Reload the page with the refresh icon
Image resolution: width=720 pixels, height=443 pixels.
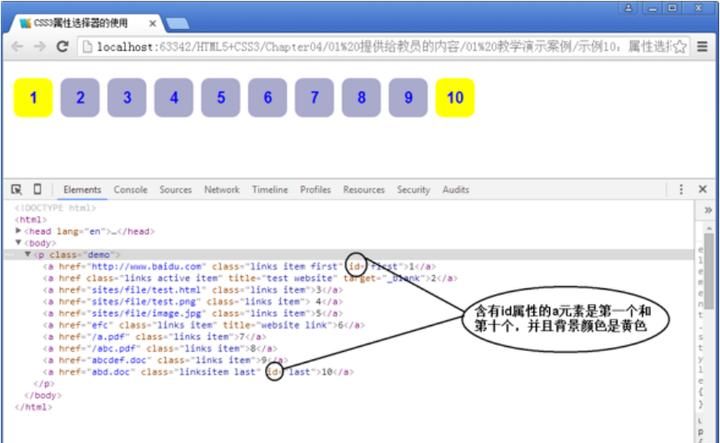(62, 46)
